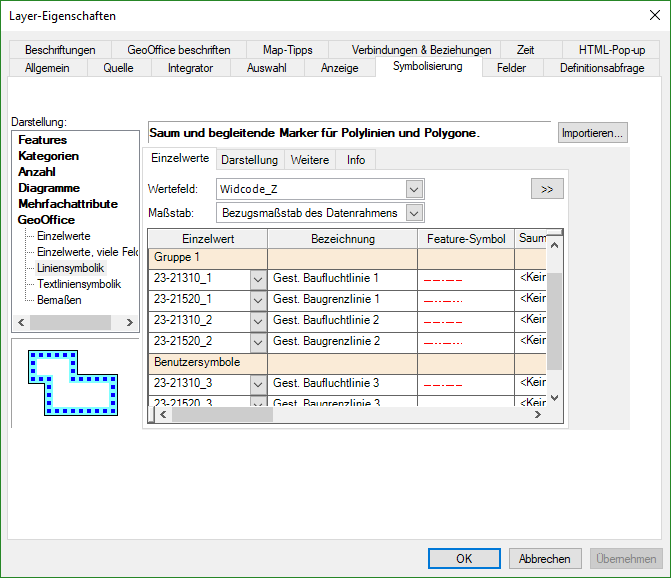This screenshot has height=578, width=671.
Task: Expand the dropdown for value 23-21310_1
Action: 257,278
